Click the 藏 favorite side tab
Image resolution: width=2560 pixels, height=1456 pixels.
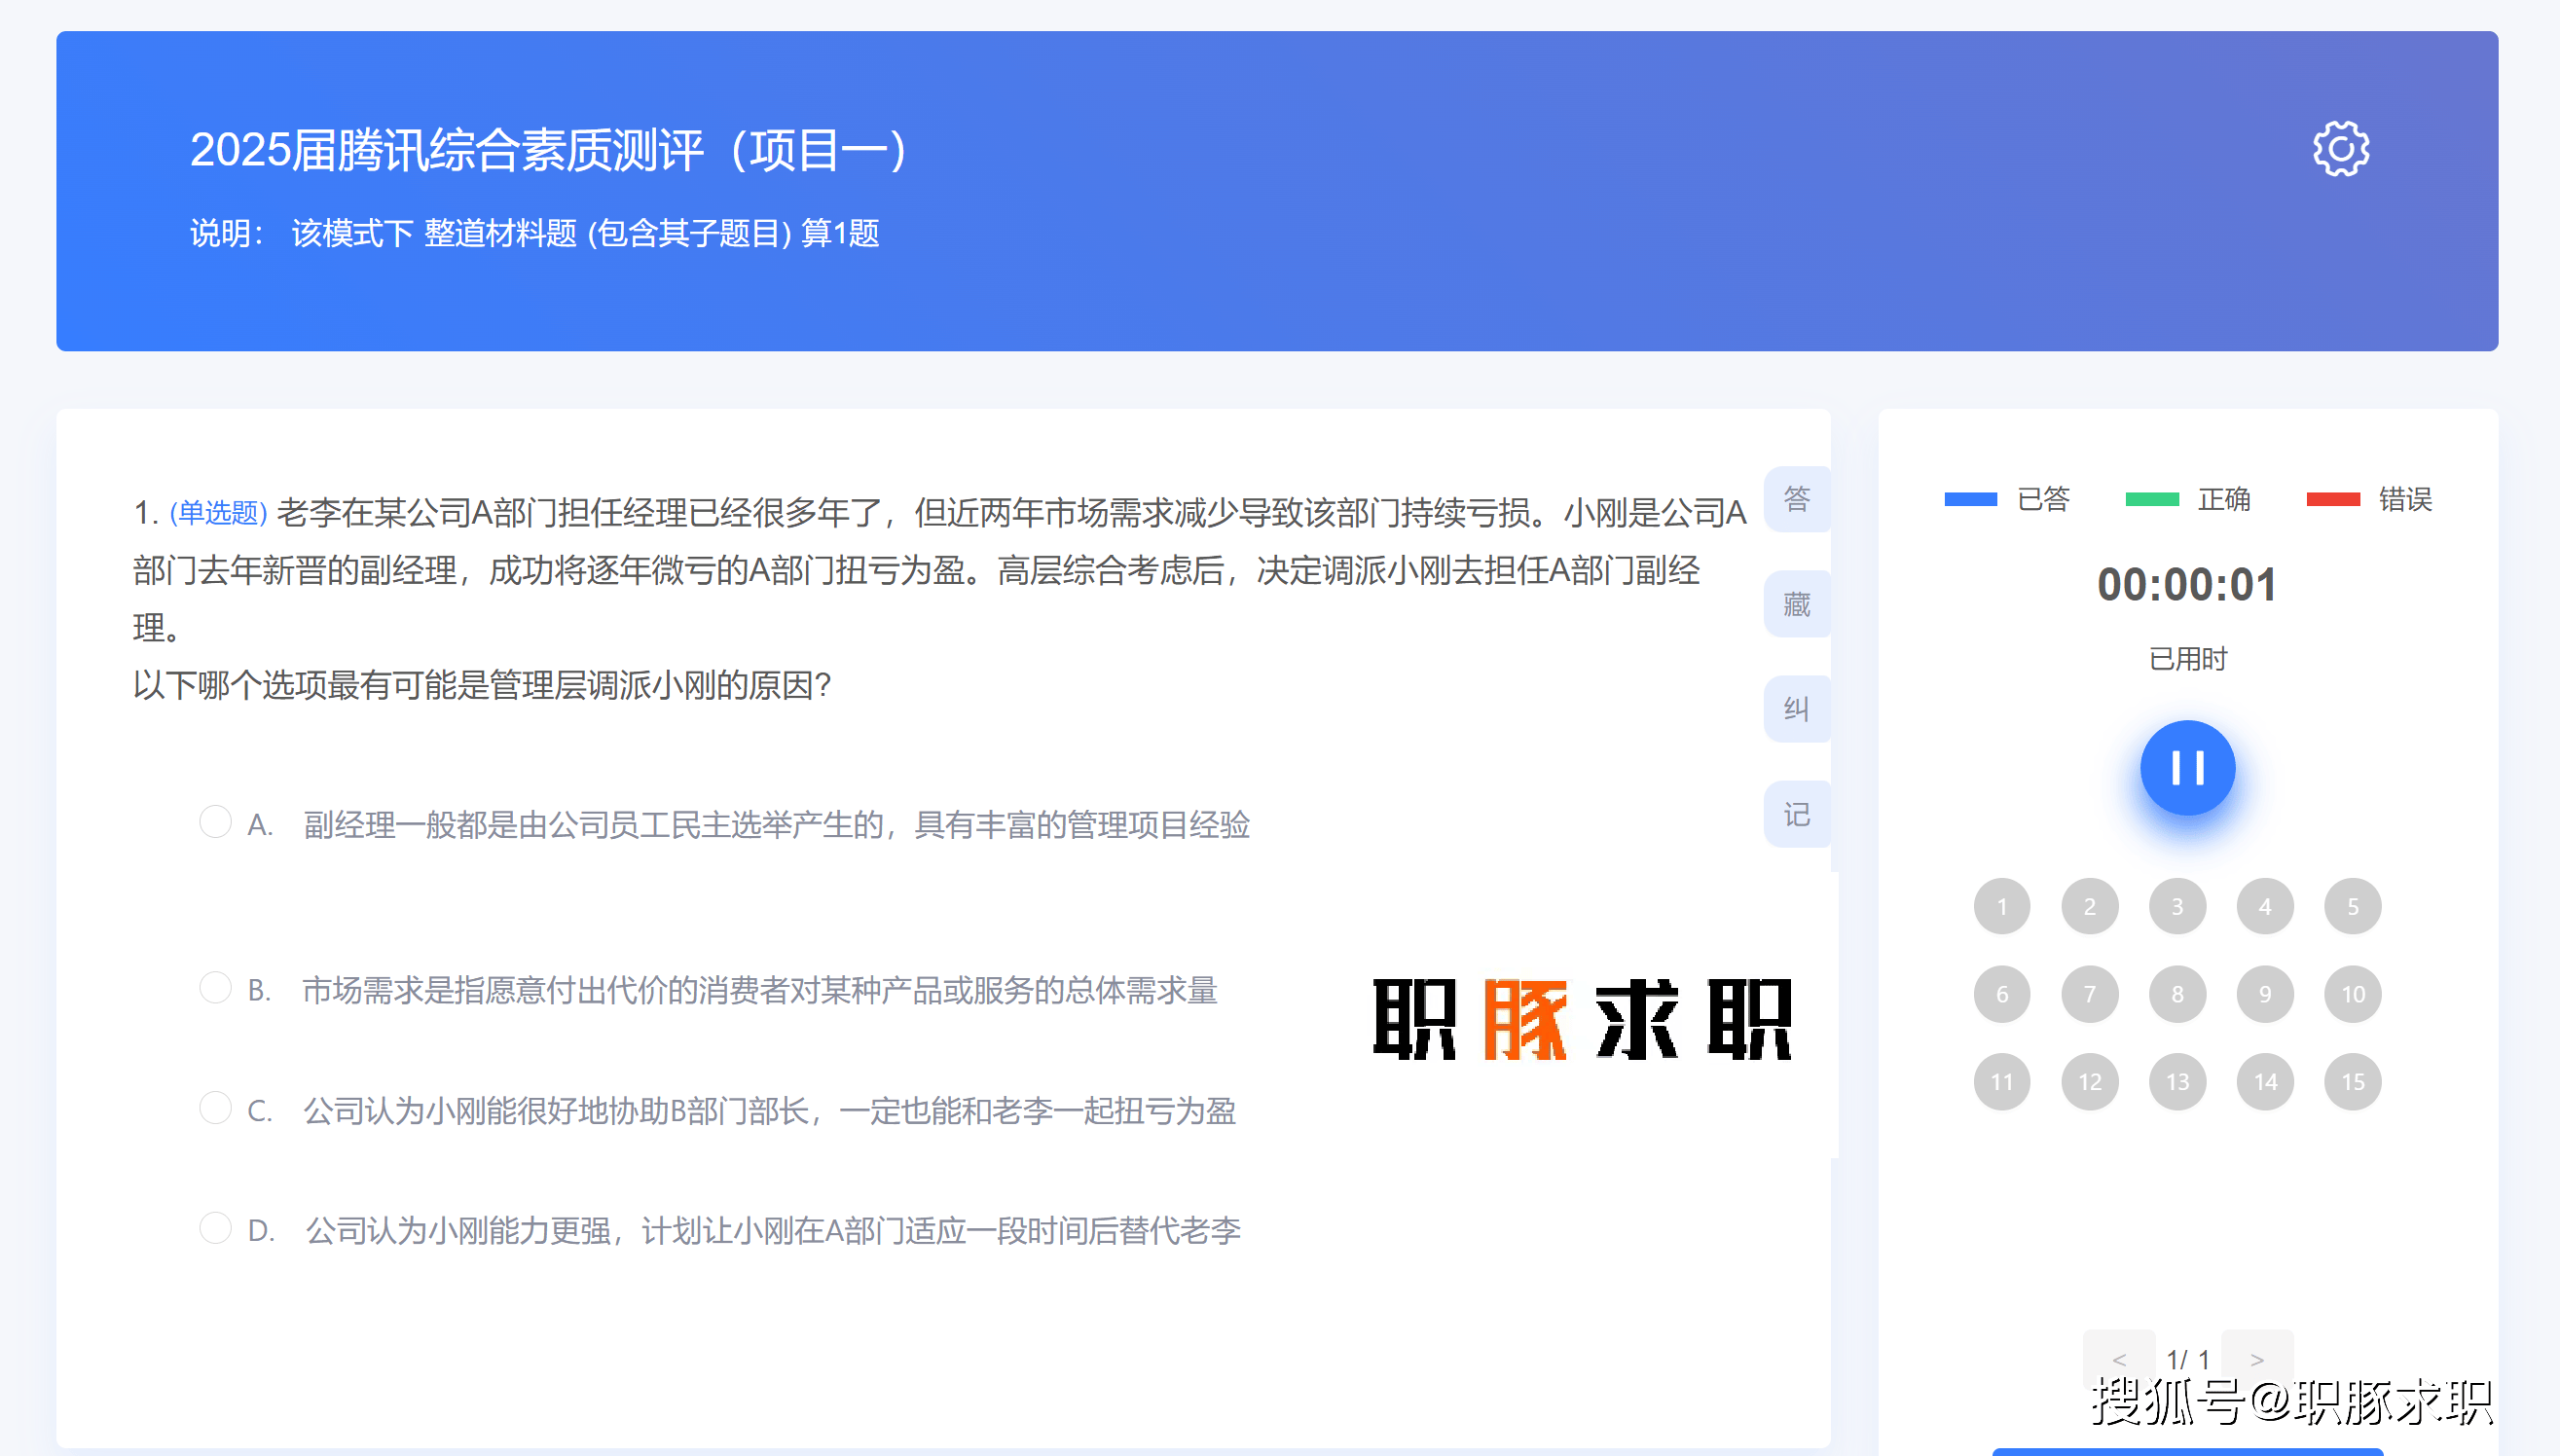[1797, 604]
